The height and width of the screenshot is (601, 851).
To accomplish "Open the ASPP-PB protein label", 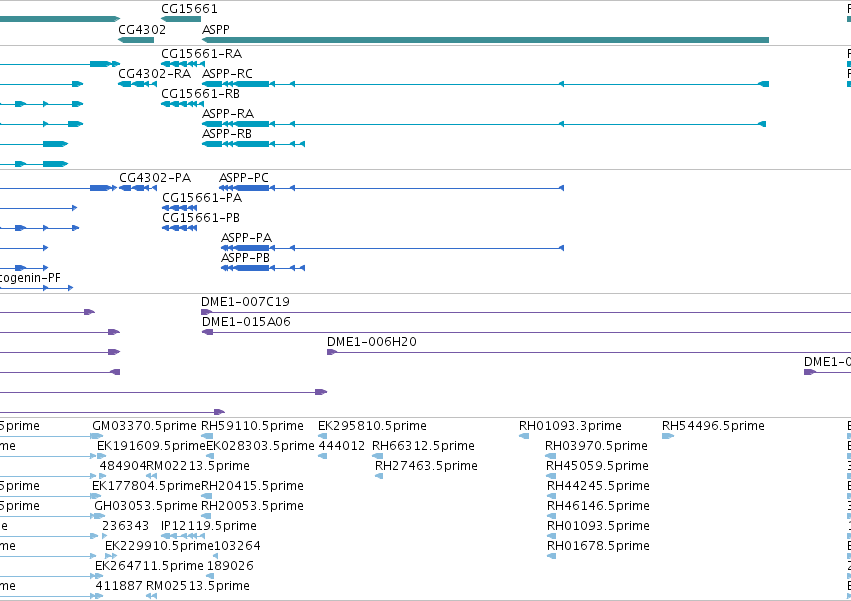I will point(245,258).
